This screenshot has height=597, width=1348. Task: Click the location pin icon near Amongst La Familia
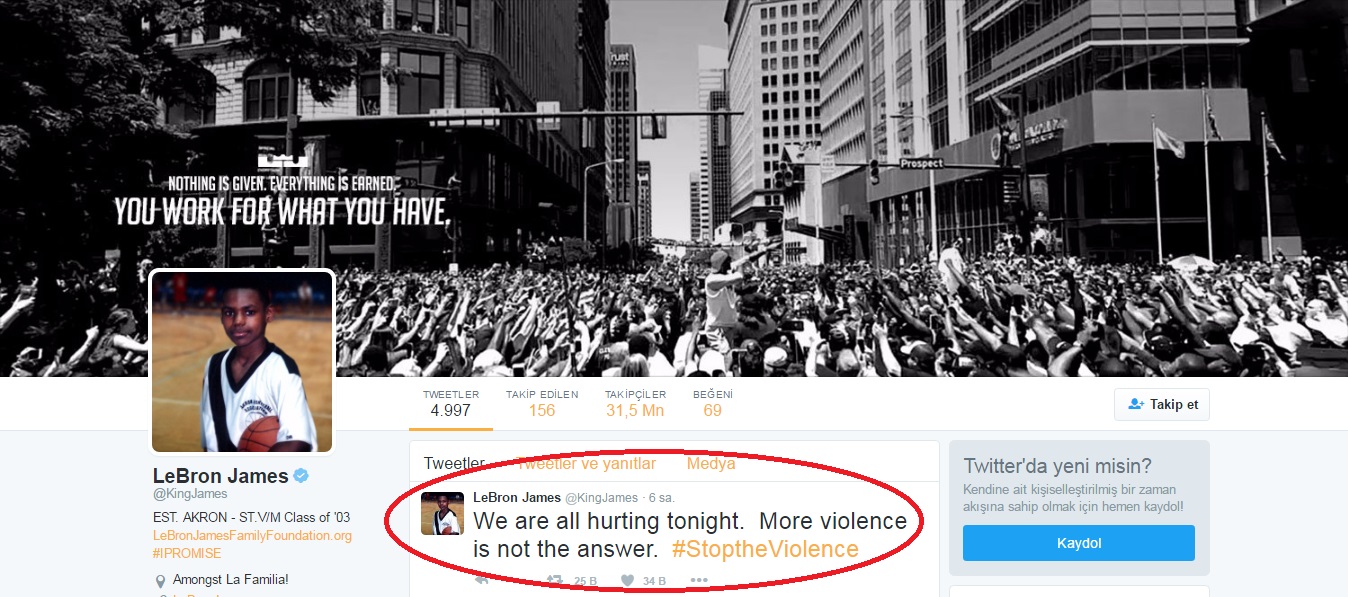pos(160,581)
